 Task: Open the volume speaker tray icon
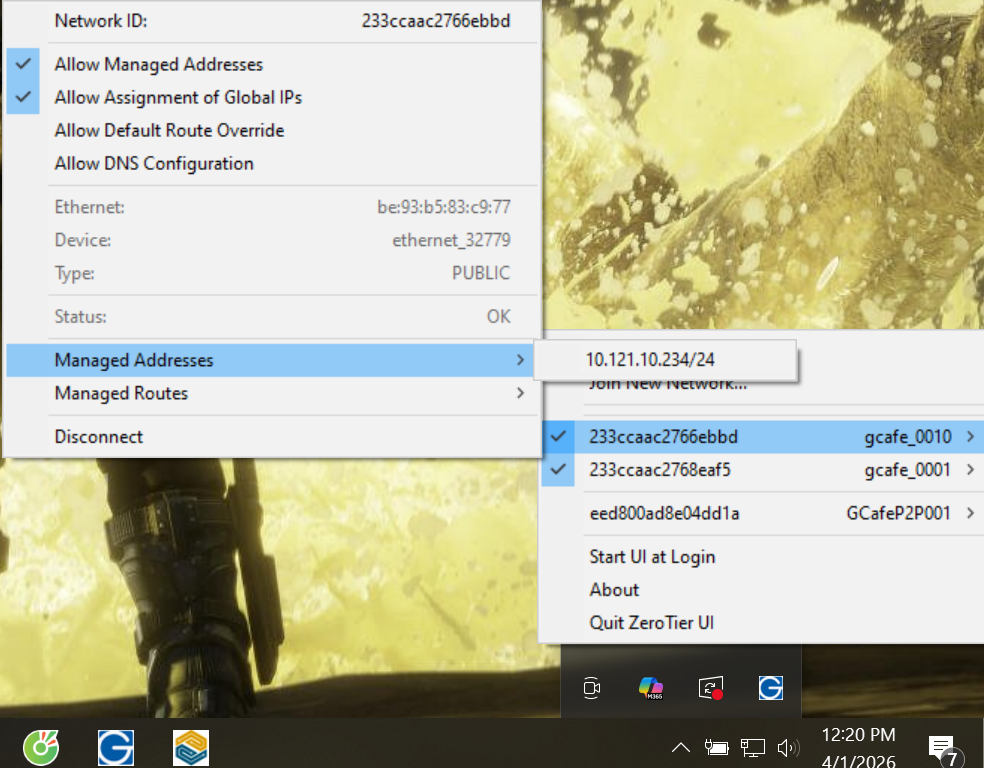[x=788, y=747]
